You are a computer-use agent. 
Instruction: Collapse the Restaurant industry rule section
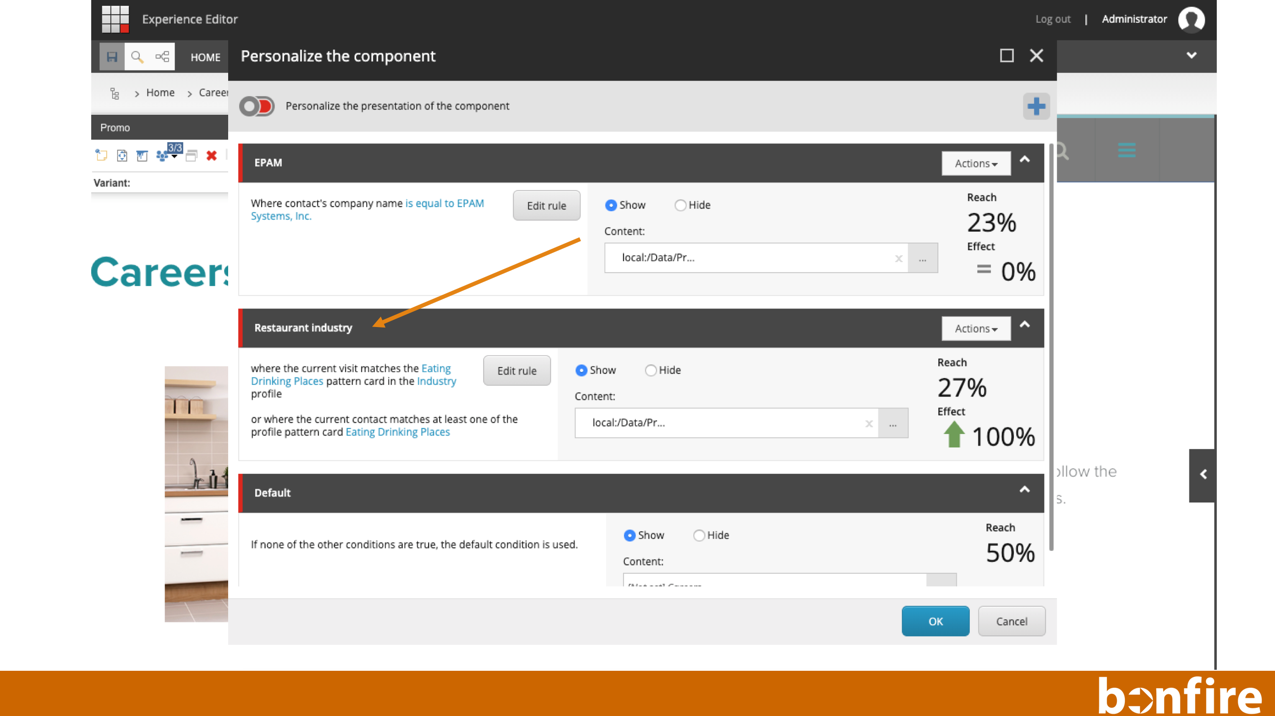coord(1025,325)
